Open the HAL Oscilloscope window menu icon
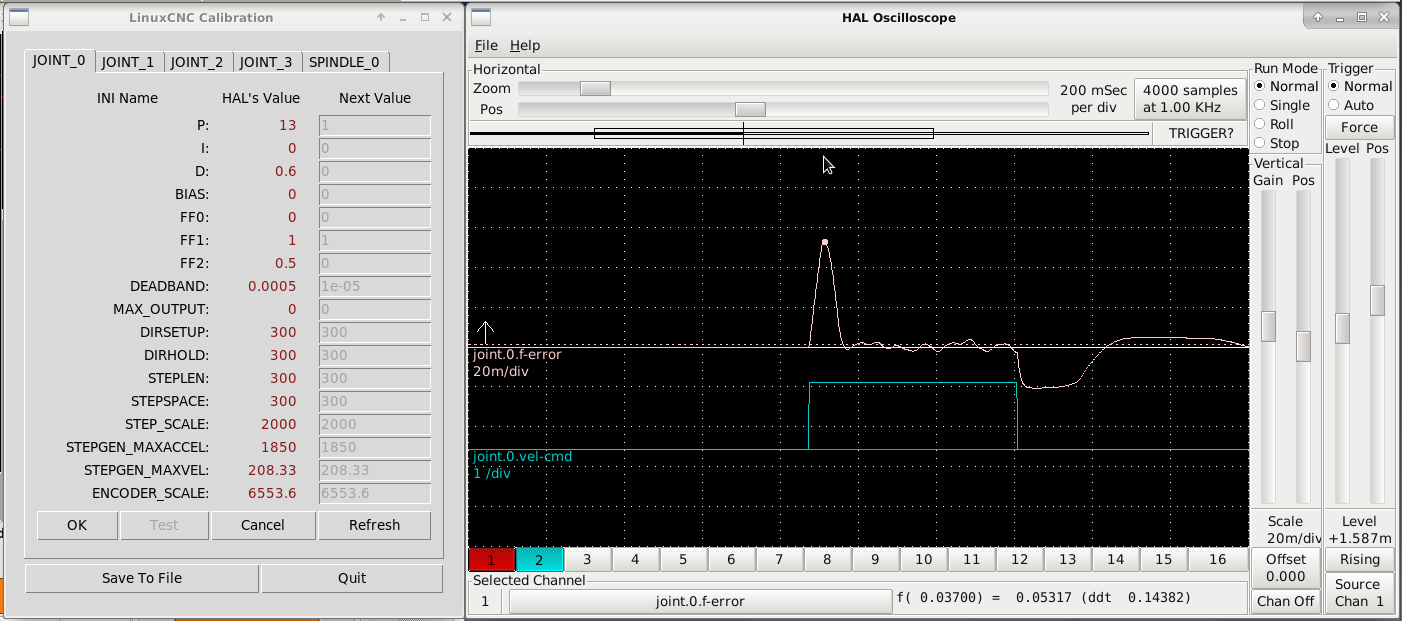The height and width of the screenshot is (621, 1402). [481, 17]
